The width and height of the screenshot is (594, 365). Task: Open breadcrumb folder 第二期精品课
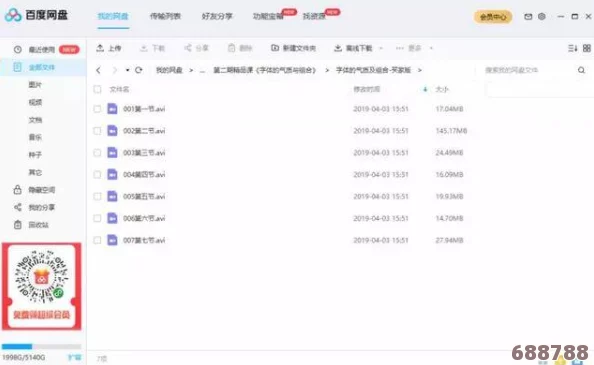pyautogui.click(x=264, y=70)
